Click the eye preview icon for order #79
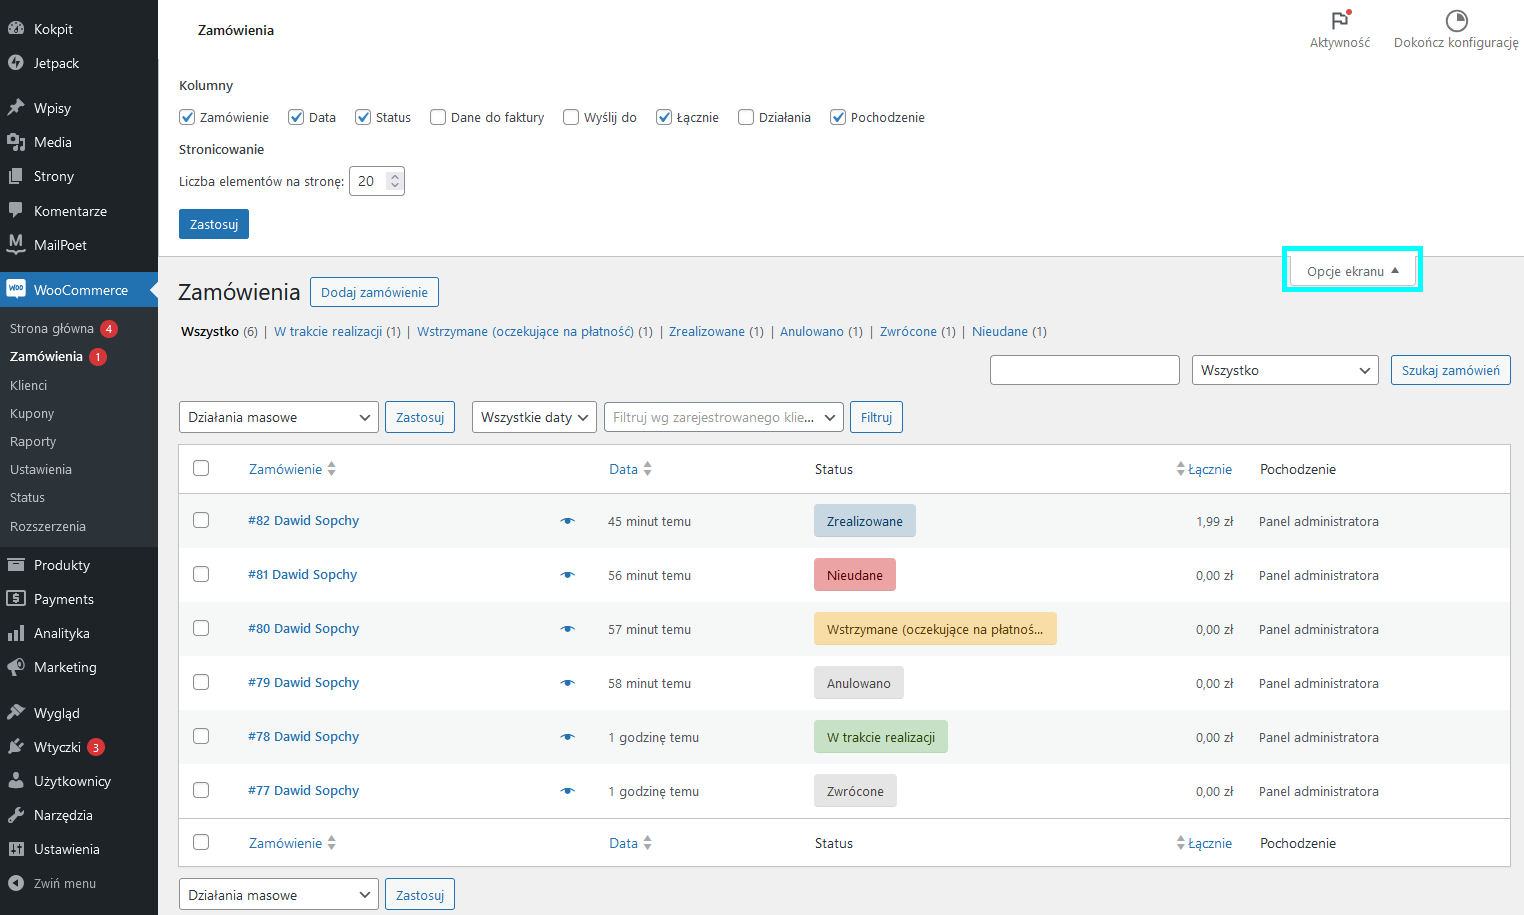Image resolution: width=1524 pixels, height=915 pixels. point(567,683)
